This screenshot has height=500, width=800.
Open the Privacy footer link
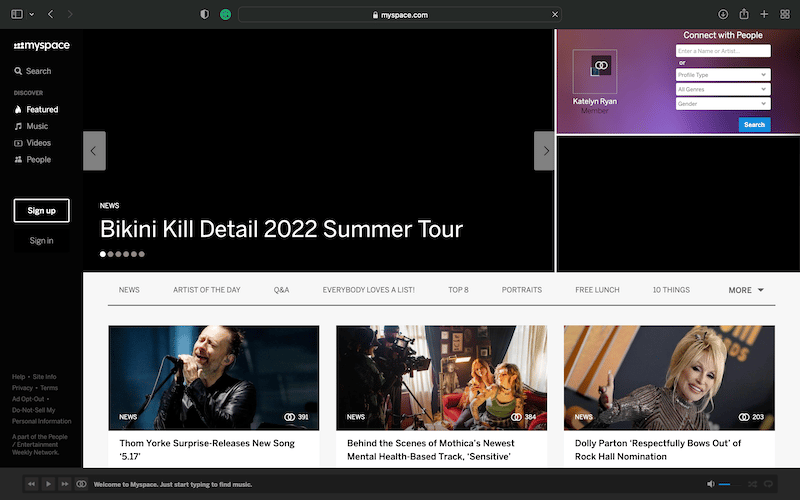[x=22, y=388]
